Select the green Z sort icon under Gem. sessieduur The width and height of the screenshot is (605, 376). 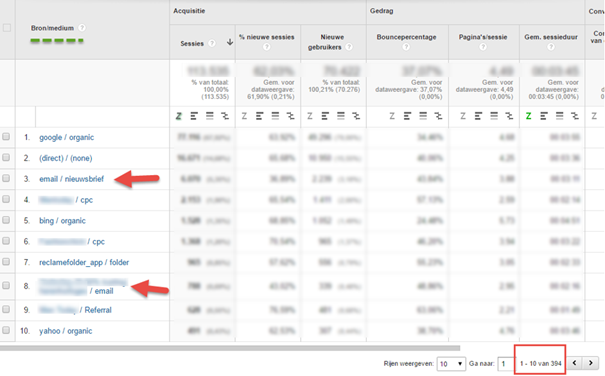coord(528,116)
